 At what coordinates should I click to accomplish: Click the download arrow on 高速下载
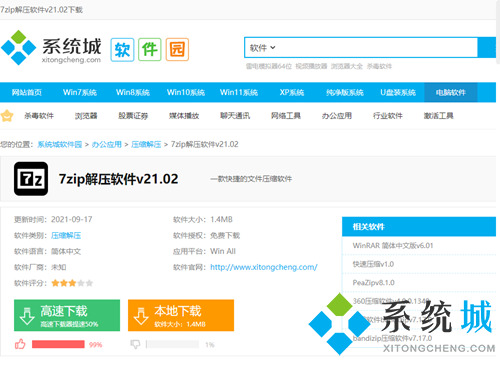click(27, 316)
